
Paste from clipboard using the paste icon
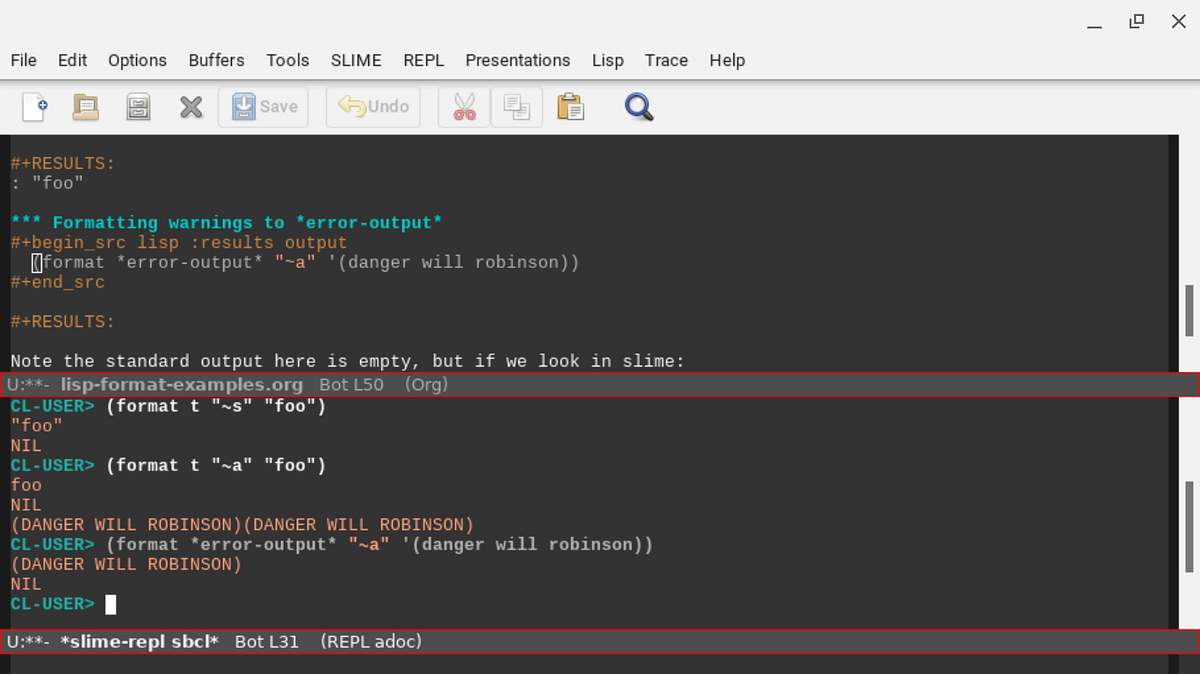pos(570,106)
